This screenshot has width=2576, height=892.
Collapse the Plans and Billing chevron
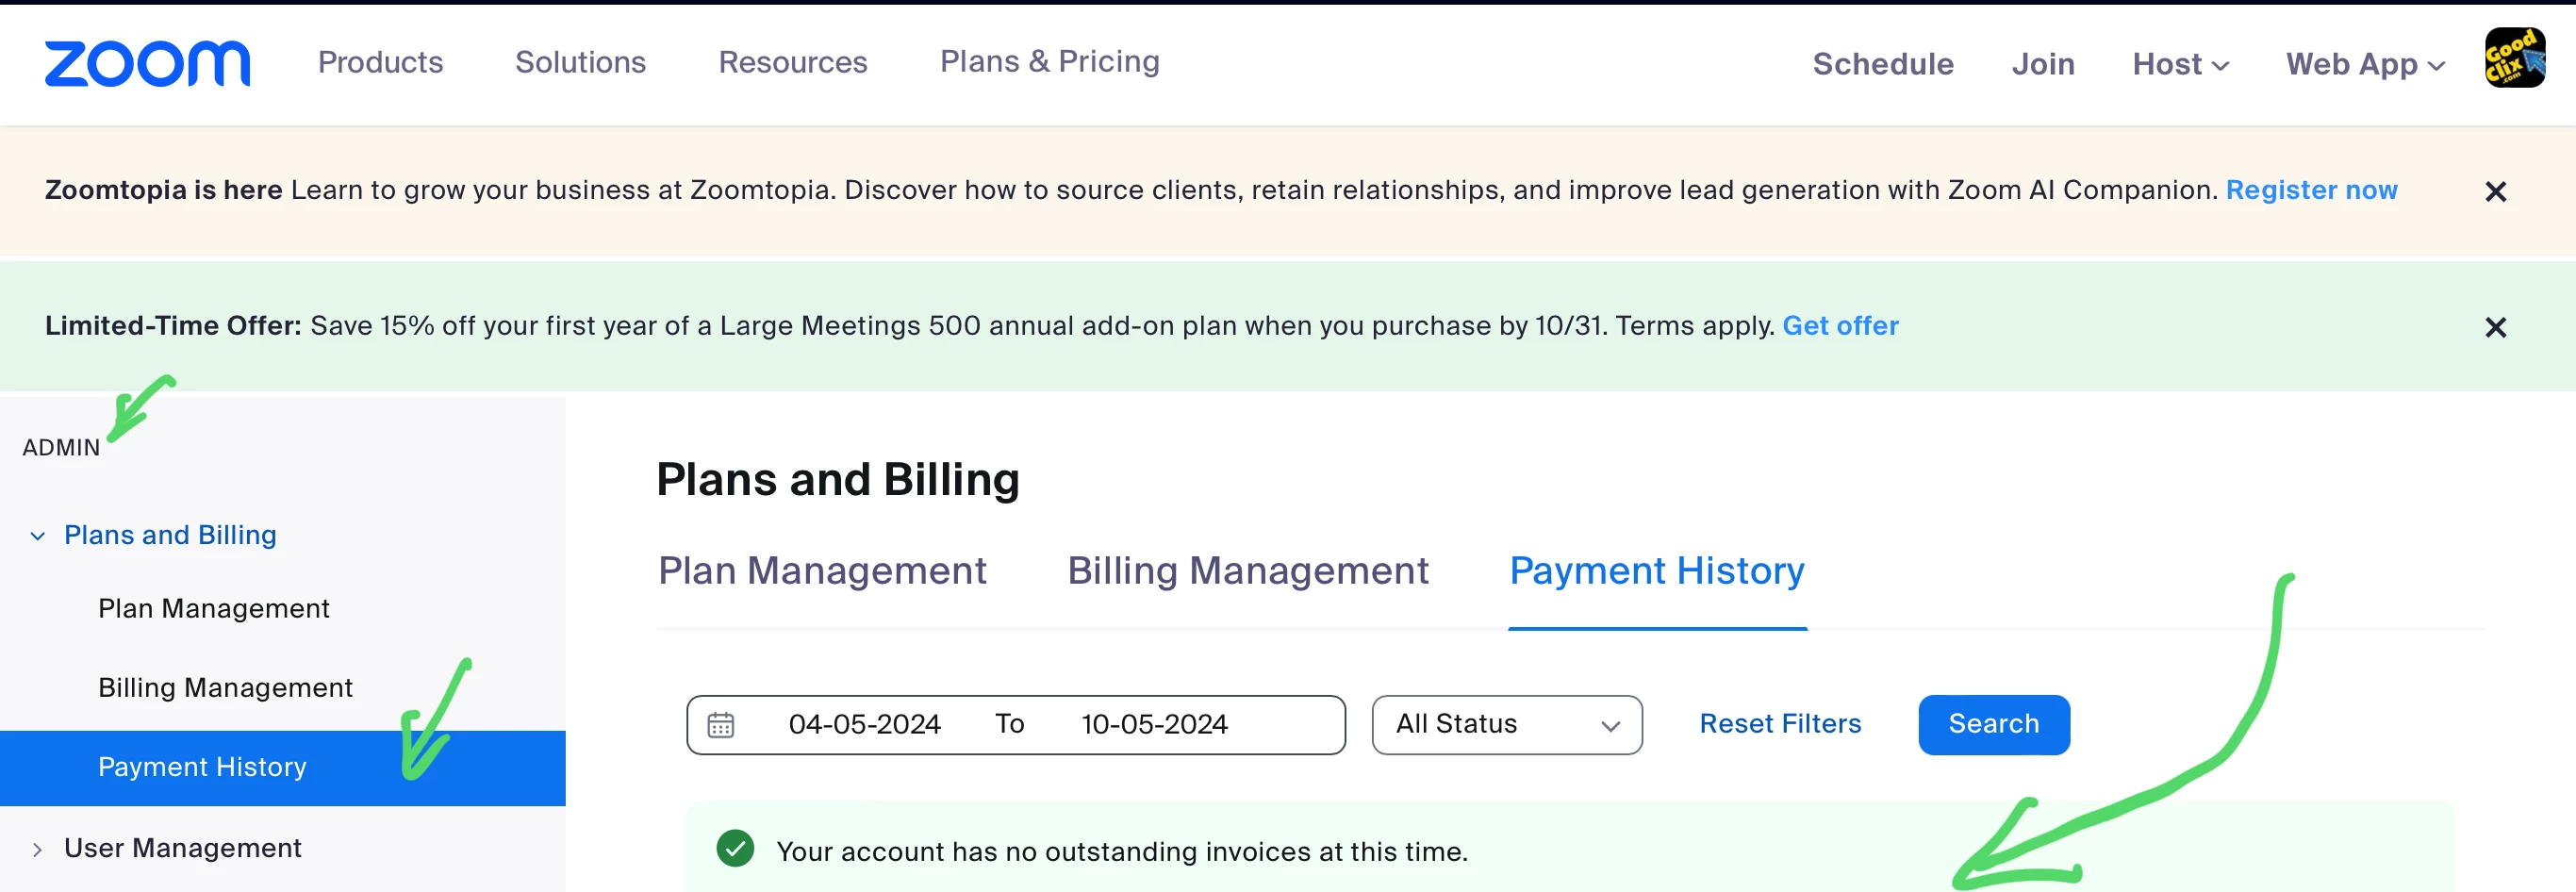tap(38, 536)
